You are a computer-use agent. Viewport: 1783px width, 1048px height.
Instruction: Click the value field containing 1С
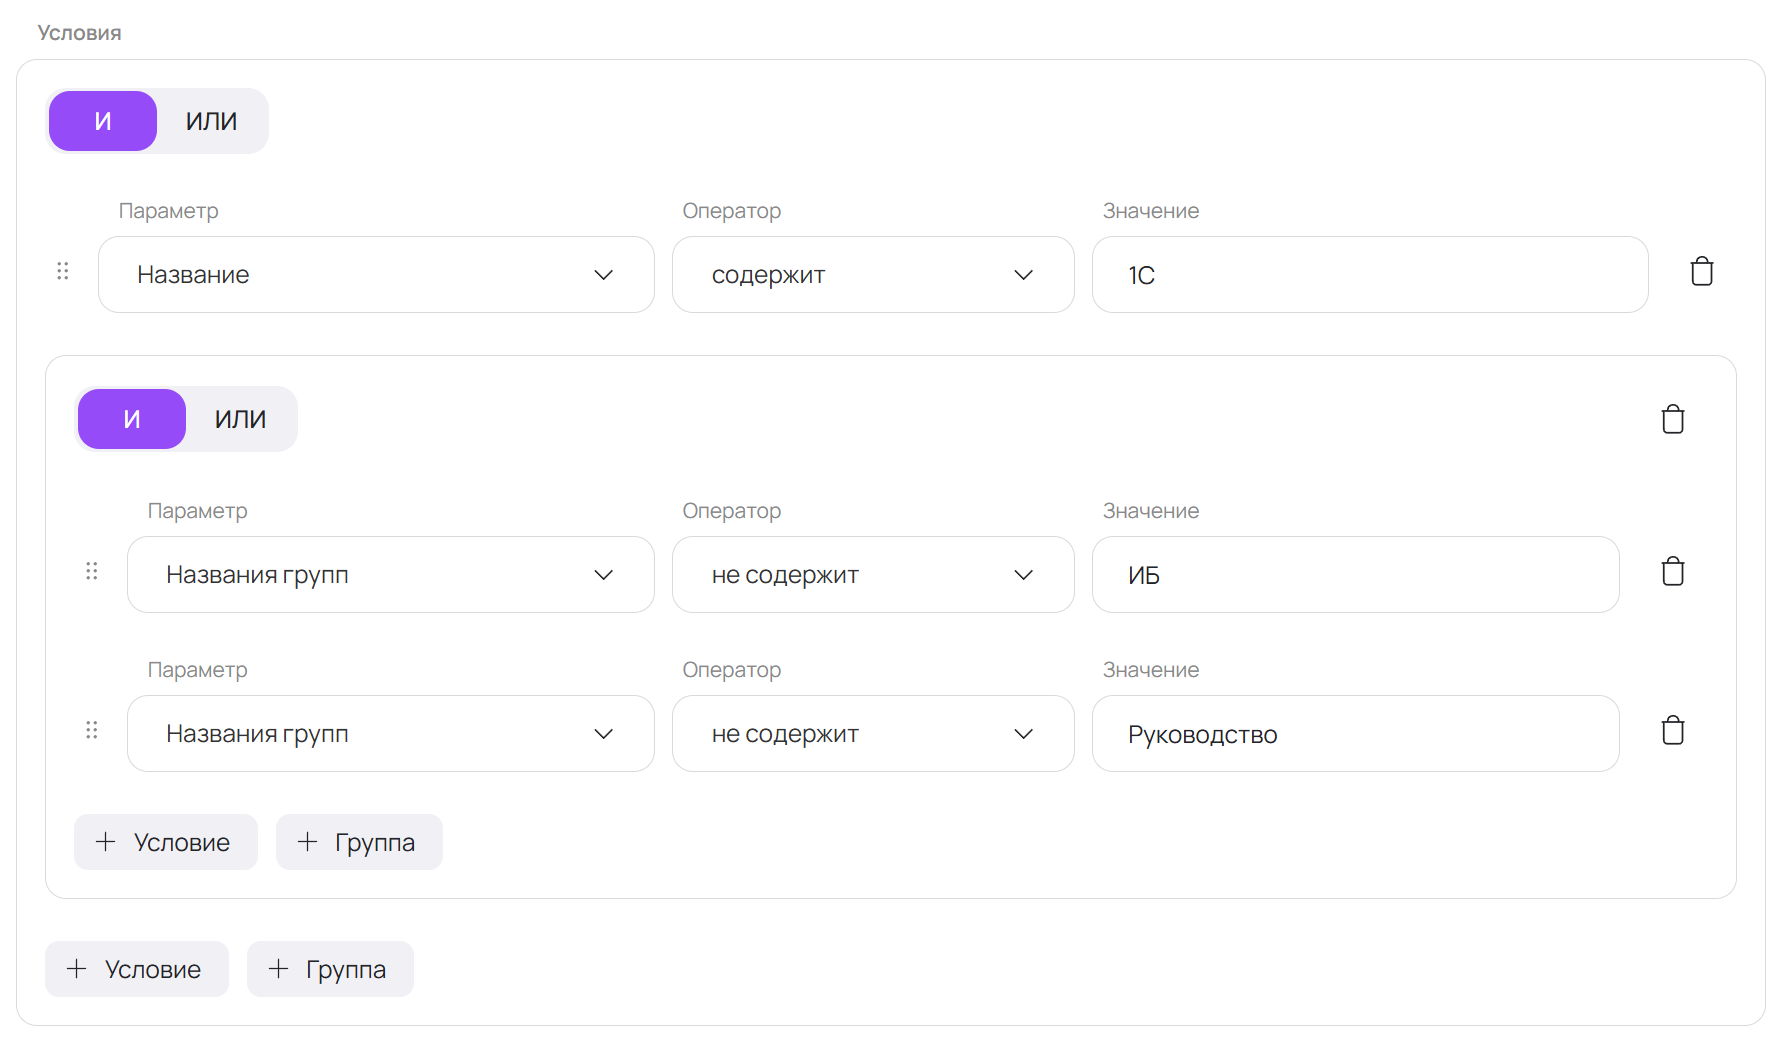point(1369,275)
